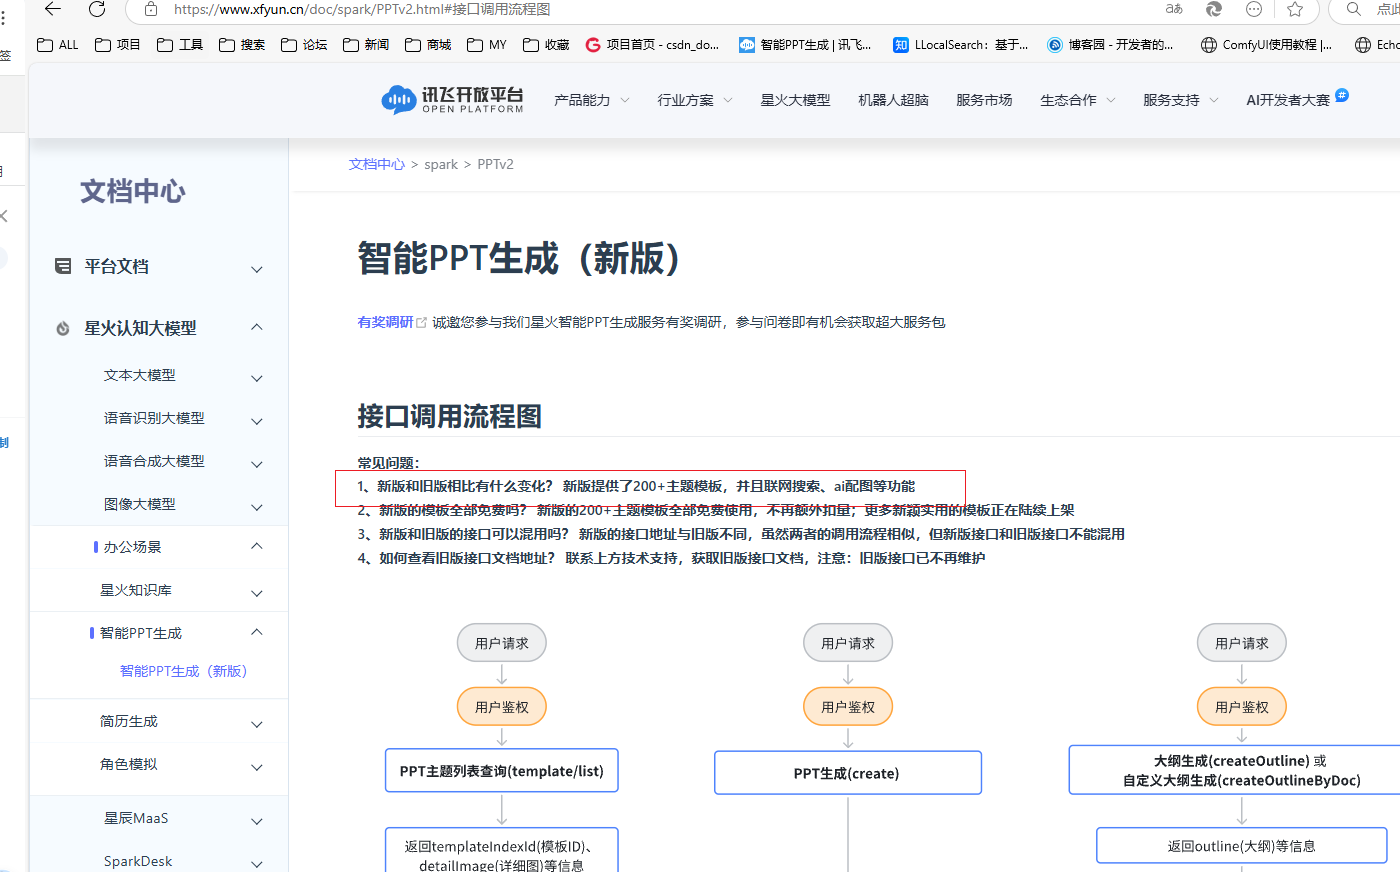1400x872 pixels.
Task: Click the external-link icon beside 有奖调研
Action: click(x=421, y=322)
